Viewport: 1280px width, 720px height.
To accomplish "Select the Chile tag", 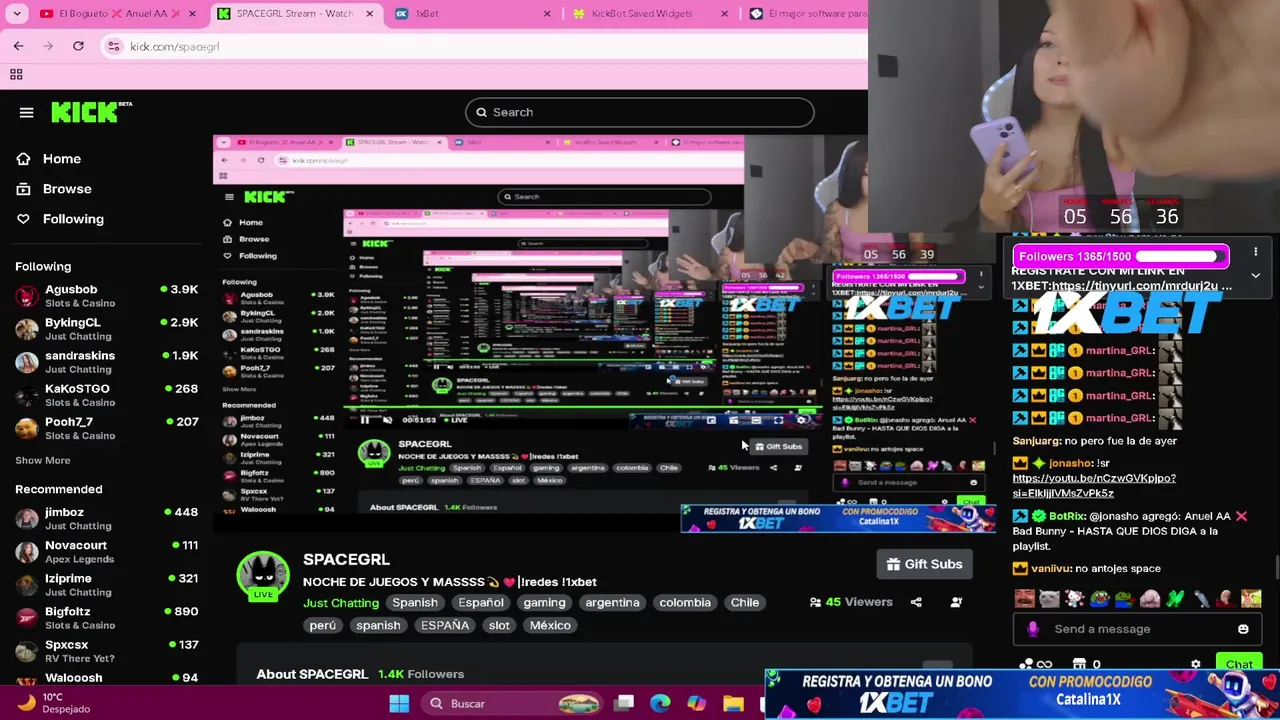I will click(x=745, y=602).
